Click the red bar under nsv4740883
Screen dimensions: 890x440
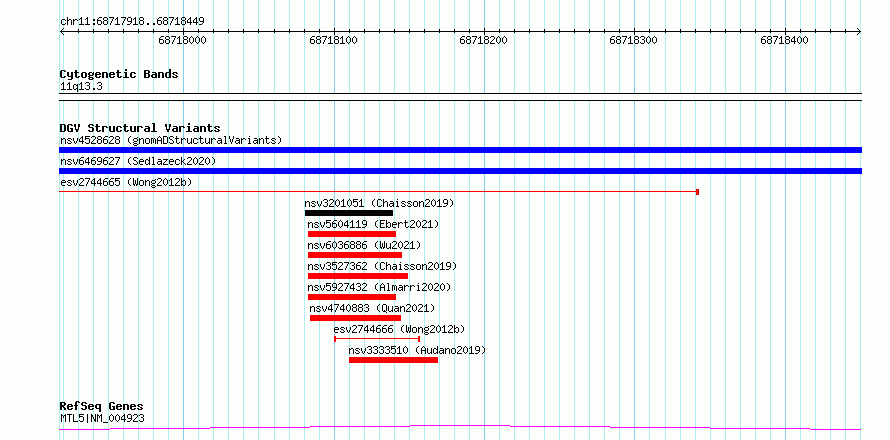(x=355, y=318)
